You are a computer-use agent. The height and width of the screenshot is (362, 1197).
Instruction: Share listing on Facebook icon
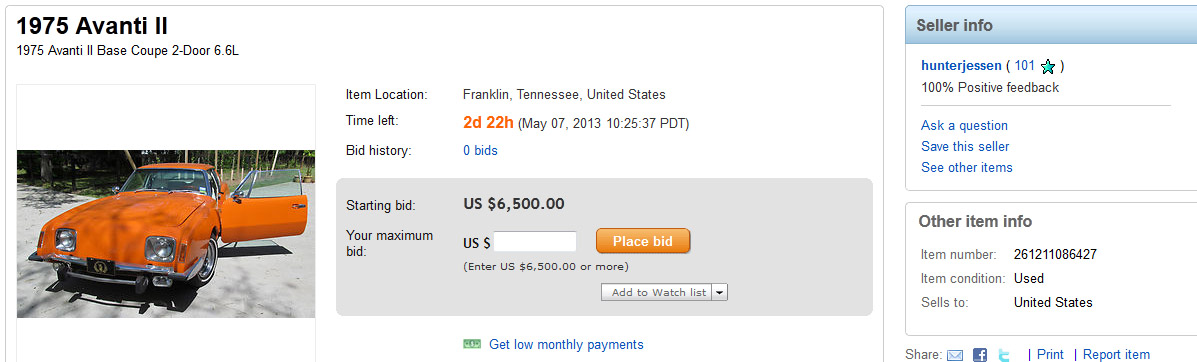coord(979,355)
